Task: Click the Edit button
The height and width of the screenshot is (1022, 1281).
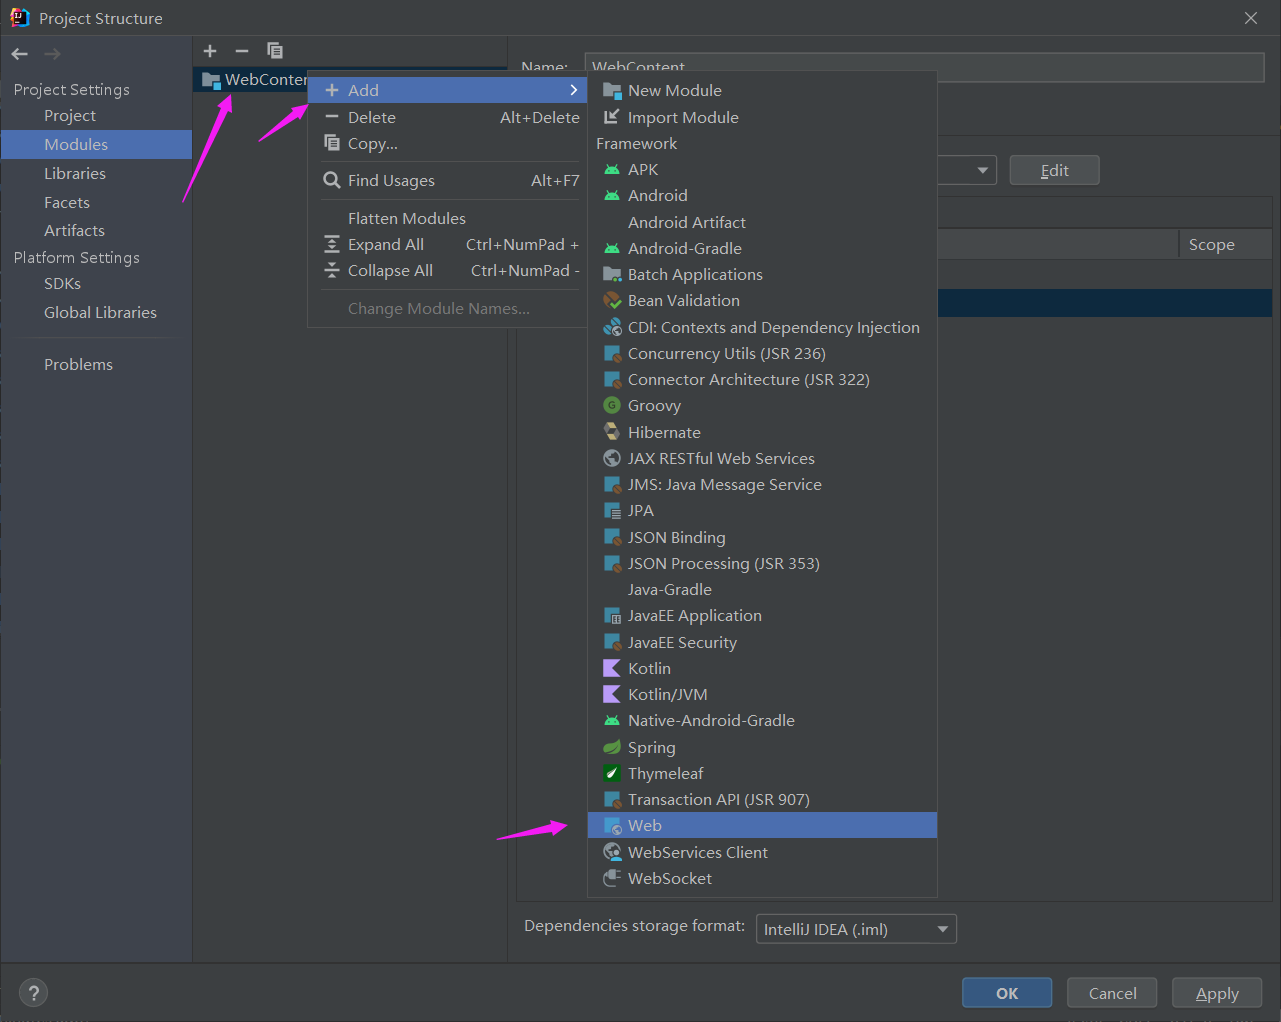Action: (x=1054, y=170)
